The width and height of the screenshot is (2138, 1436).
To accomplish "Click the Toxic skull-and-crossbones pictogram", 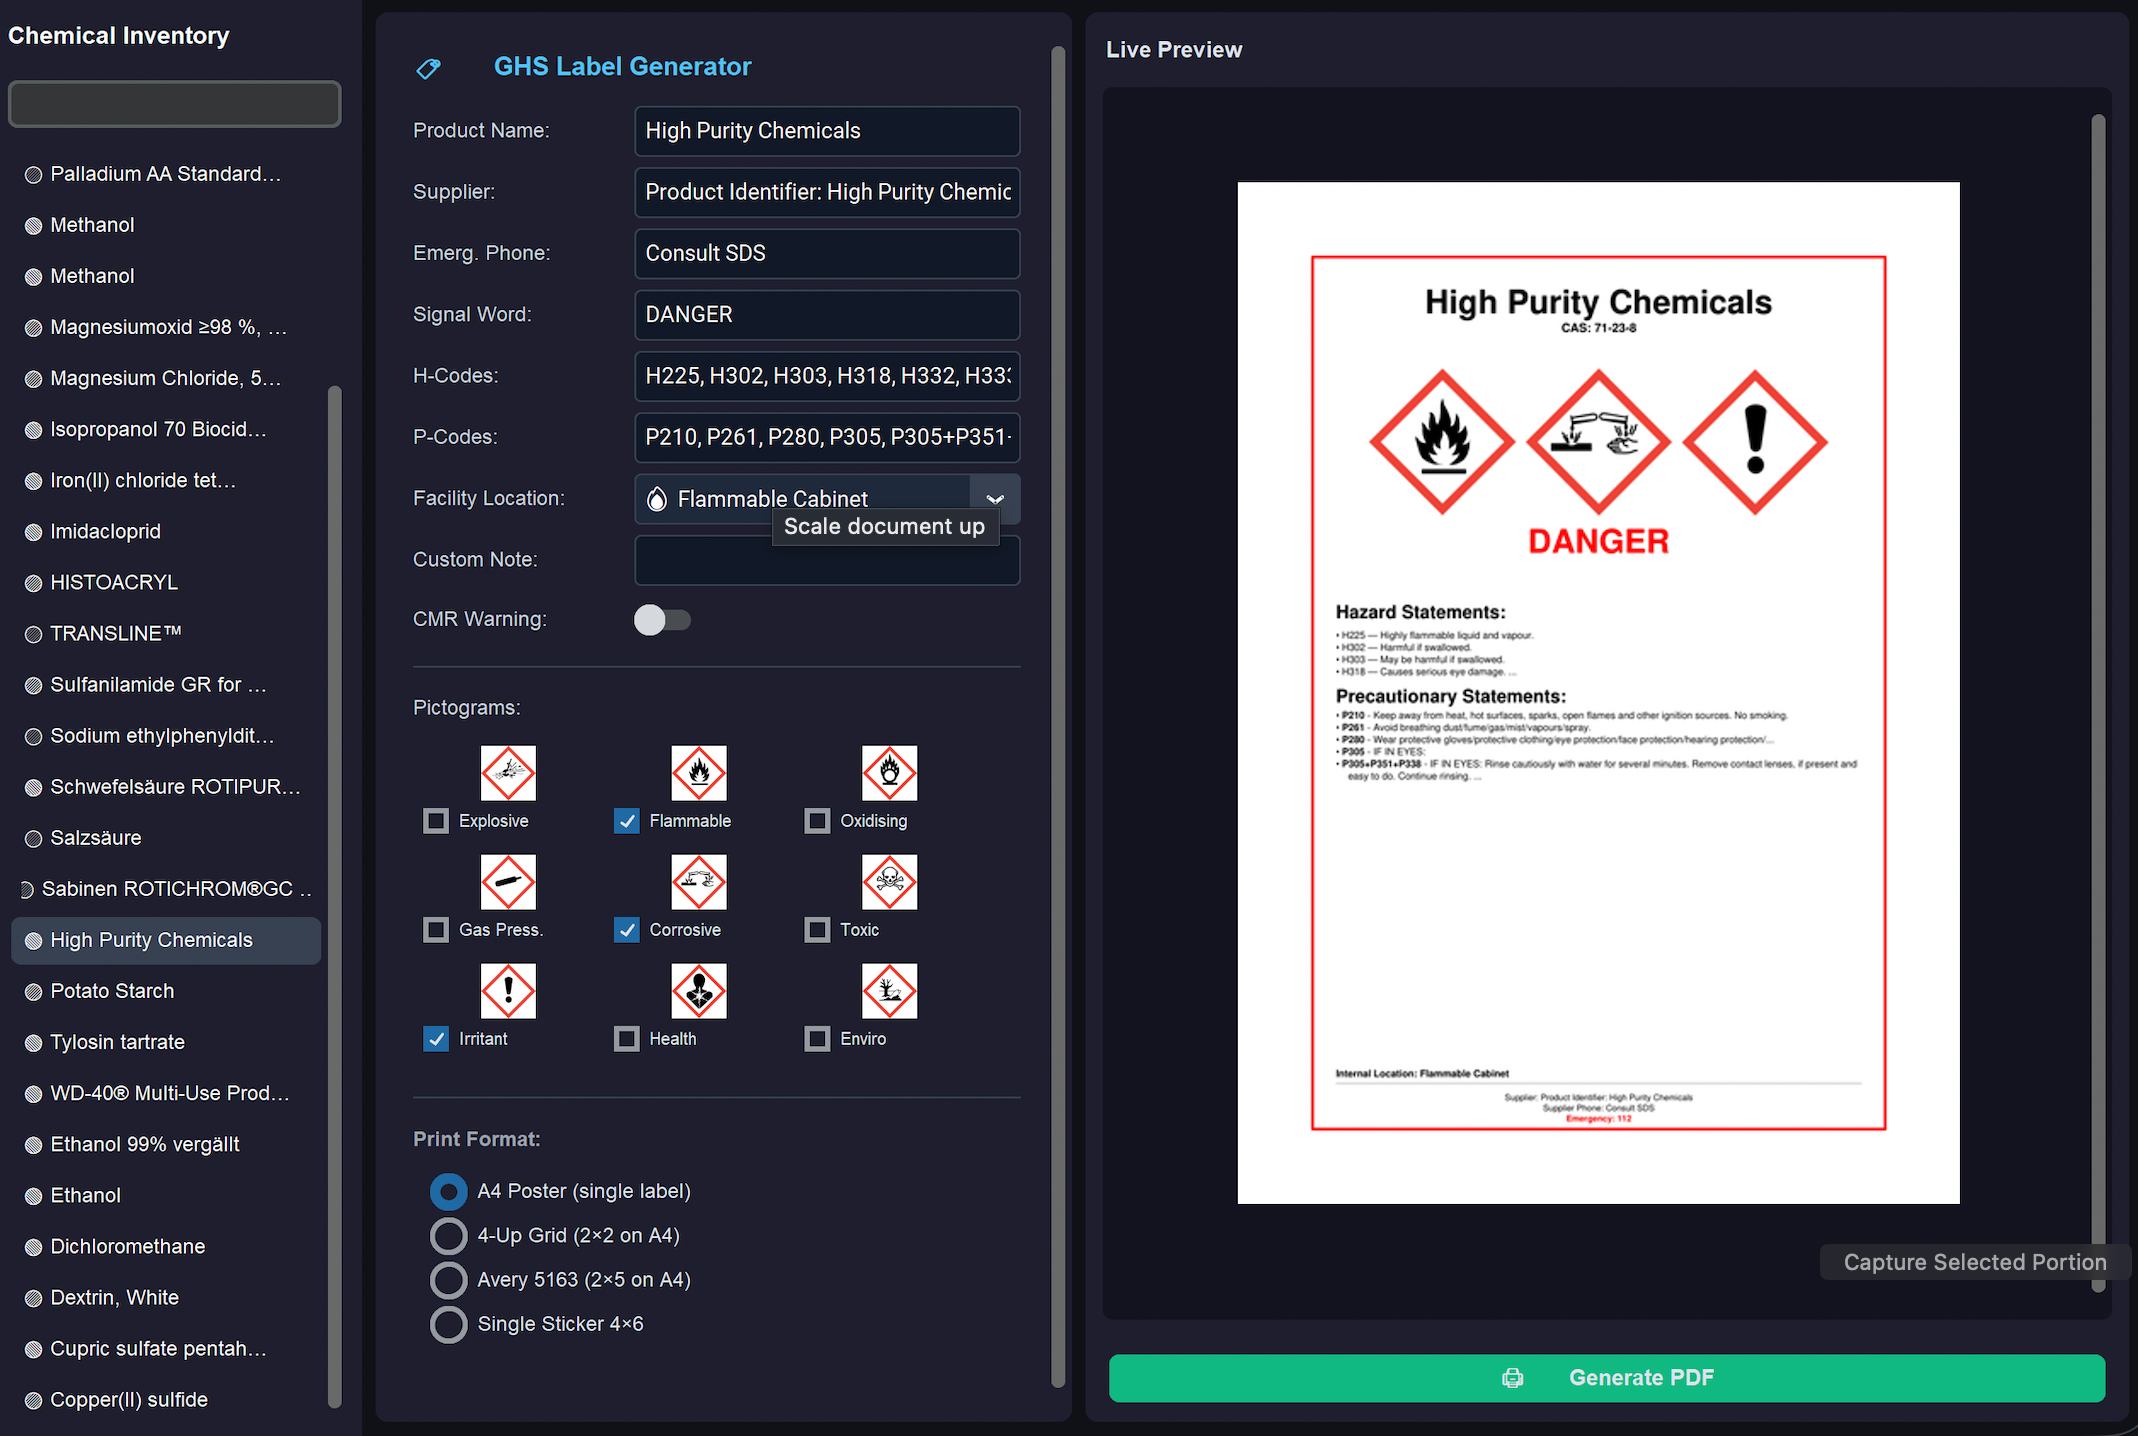I will tap(888, 881).
